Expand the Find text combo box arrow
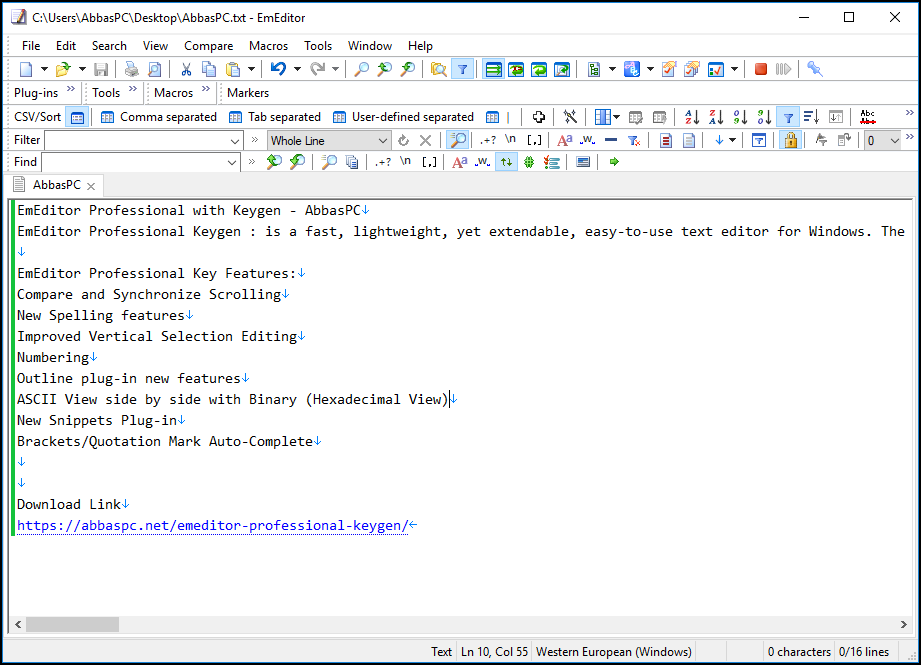 pyautogui.click(x=232, y=162)
